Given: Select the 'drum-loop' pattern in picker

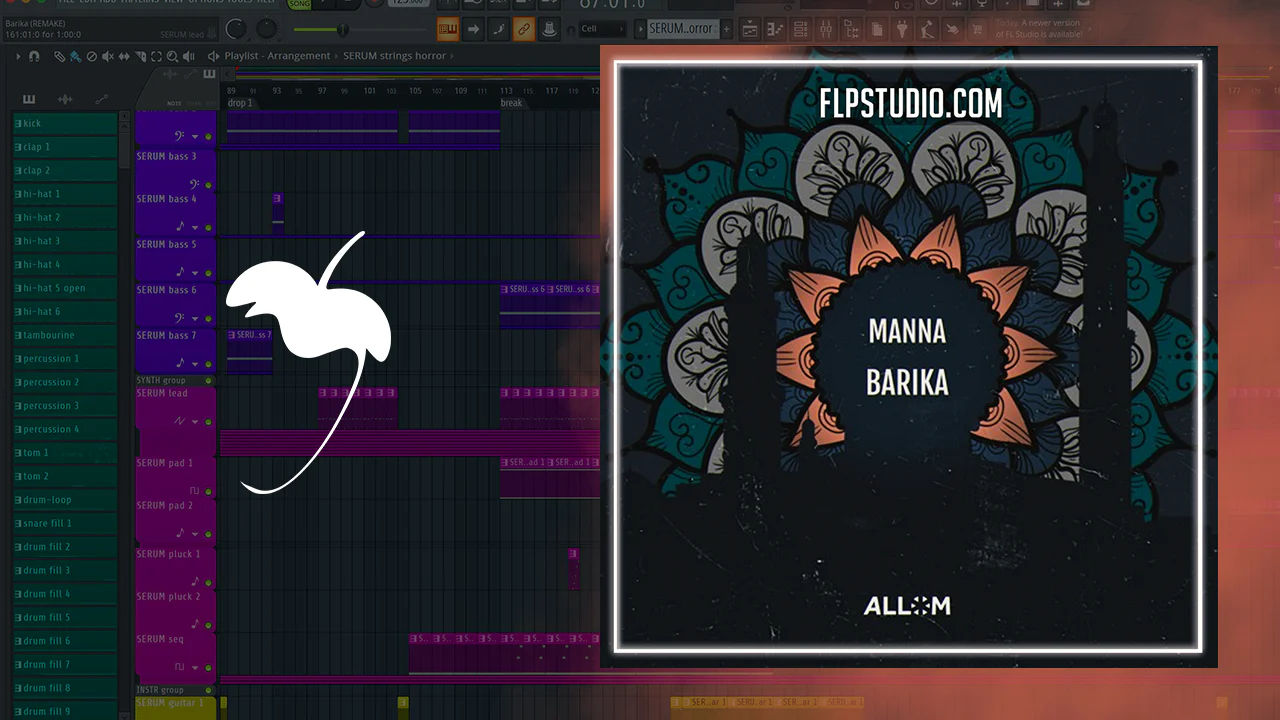Looking at the screenshot, I should [65, 500].
